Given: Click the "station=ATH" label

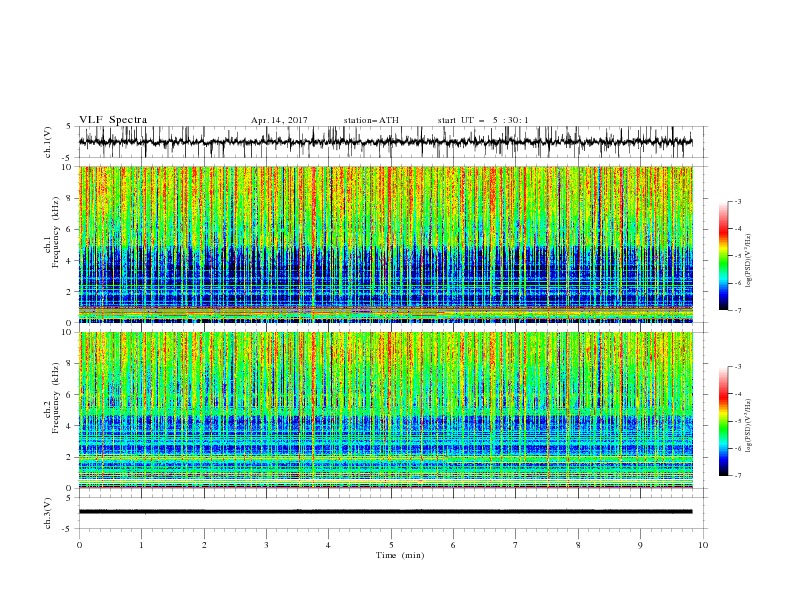Looking at the screenshot, I should [x=371, y=120].
